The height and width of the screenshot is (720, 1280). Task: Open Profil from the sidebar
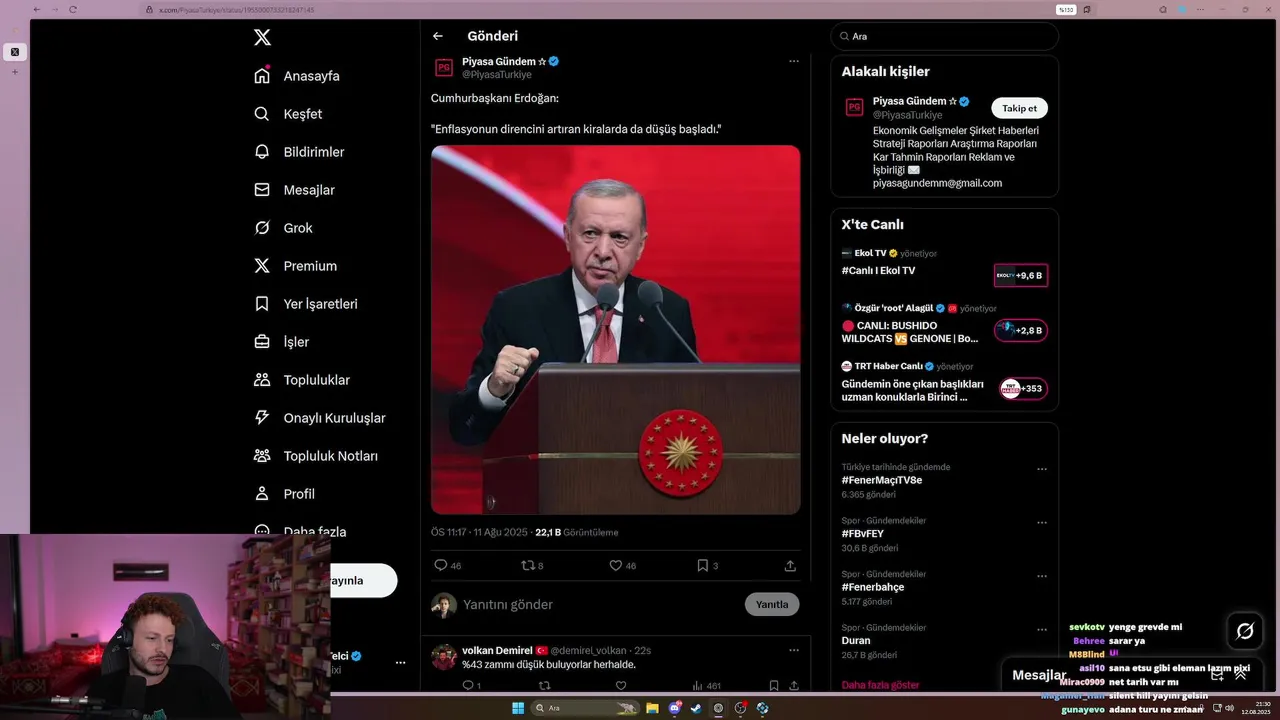284,494
